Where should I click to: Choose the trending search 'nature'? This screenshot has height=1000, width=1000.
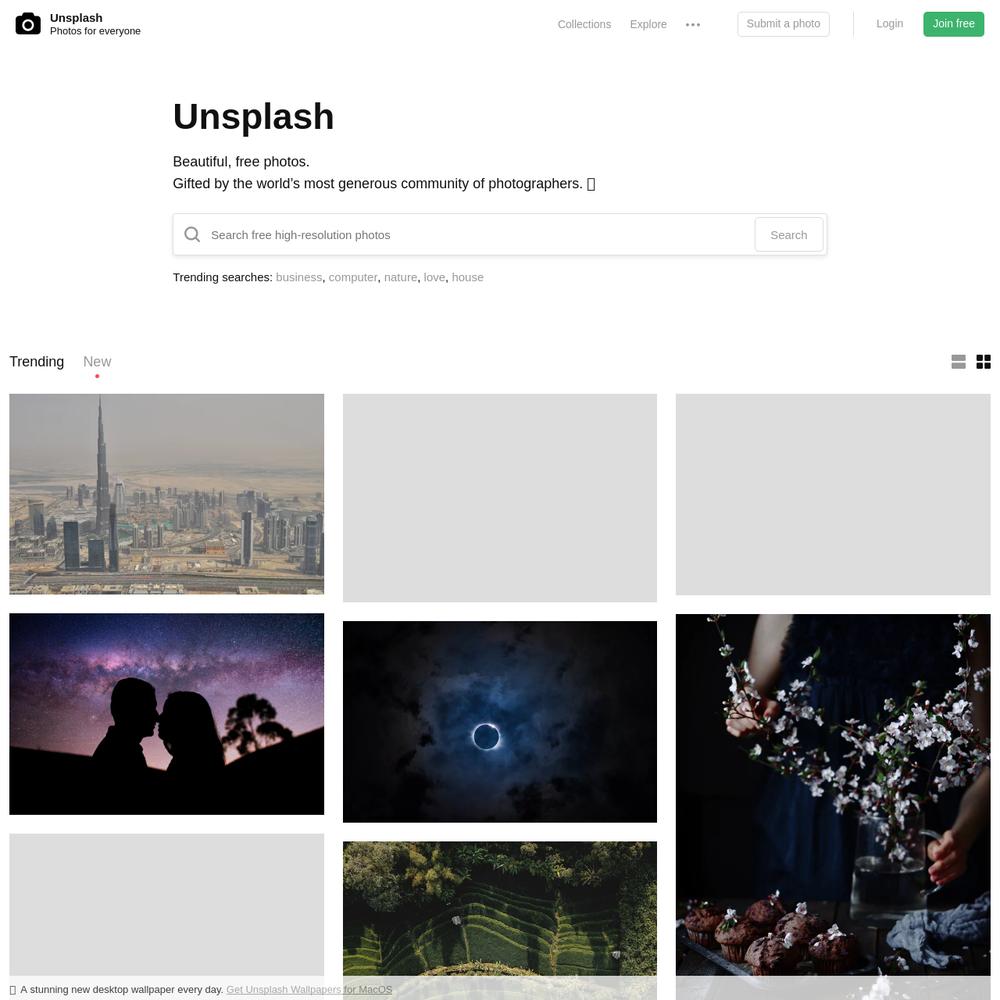(x=401, y=277)
